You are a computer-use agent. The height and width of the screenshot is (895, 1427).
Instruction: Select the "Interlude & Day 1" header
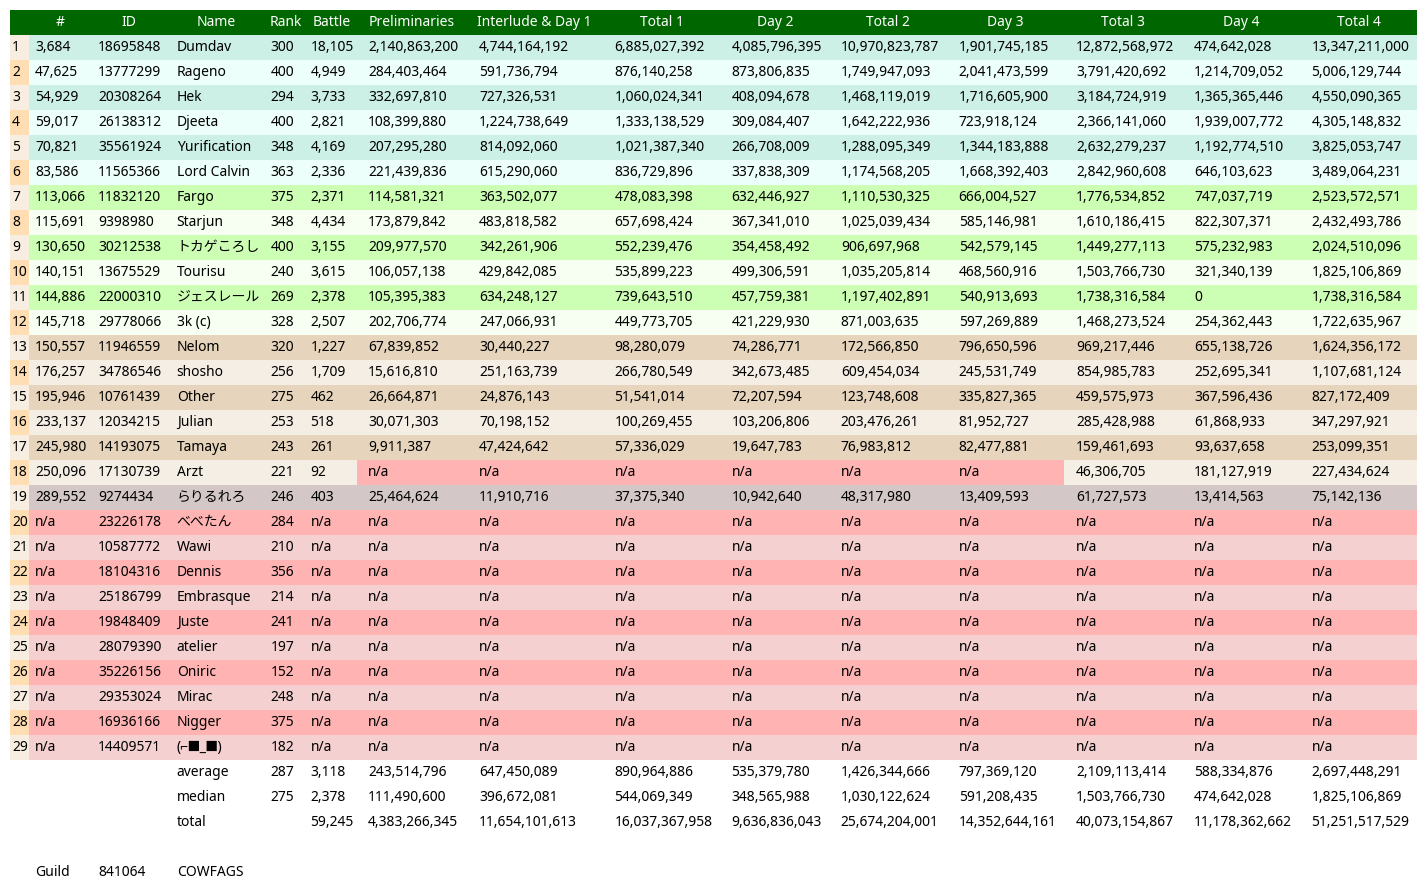pos(534,21)
